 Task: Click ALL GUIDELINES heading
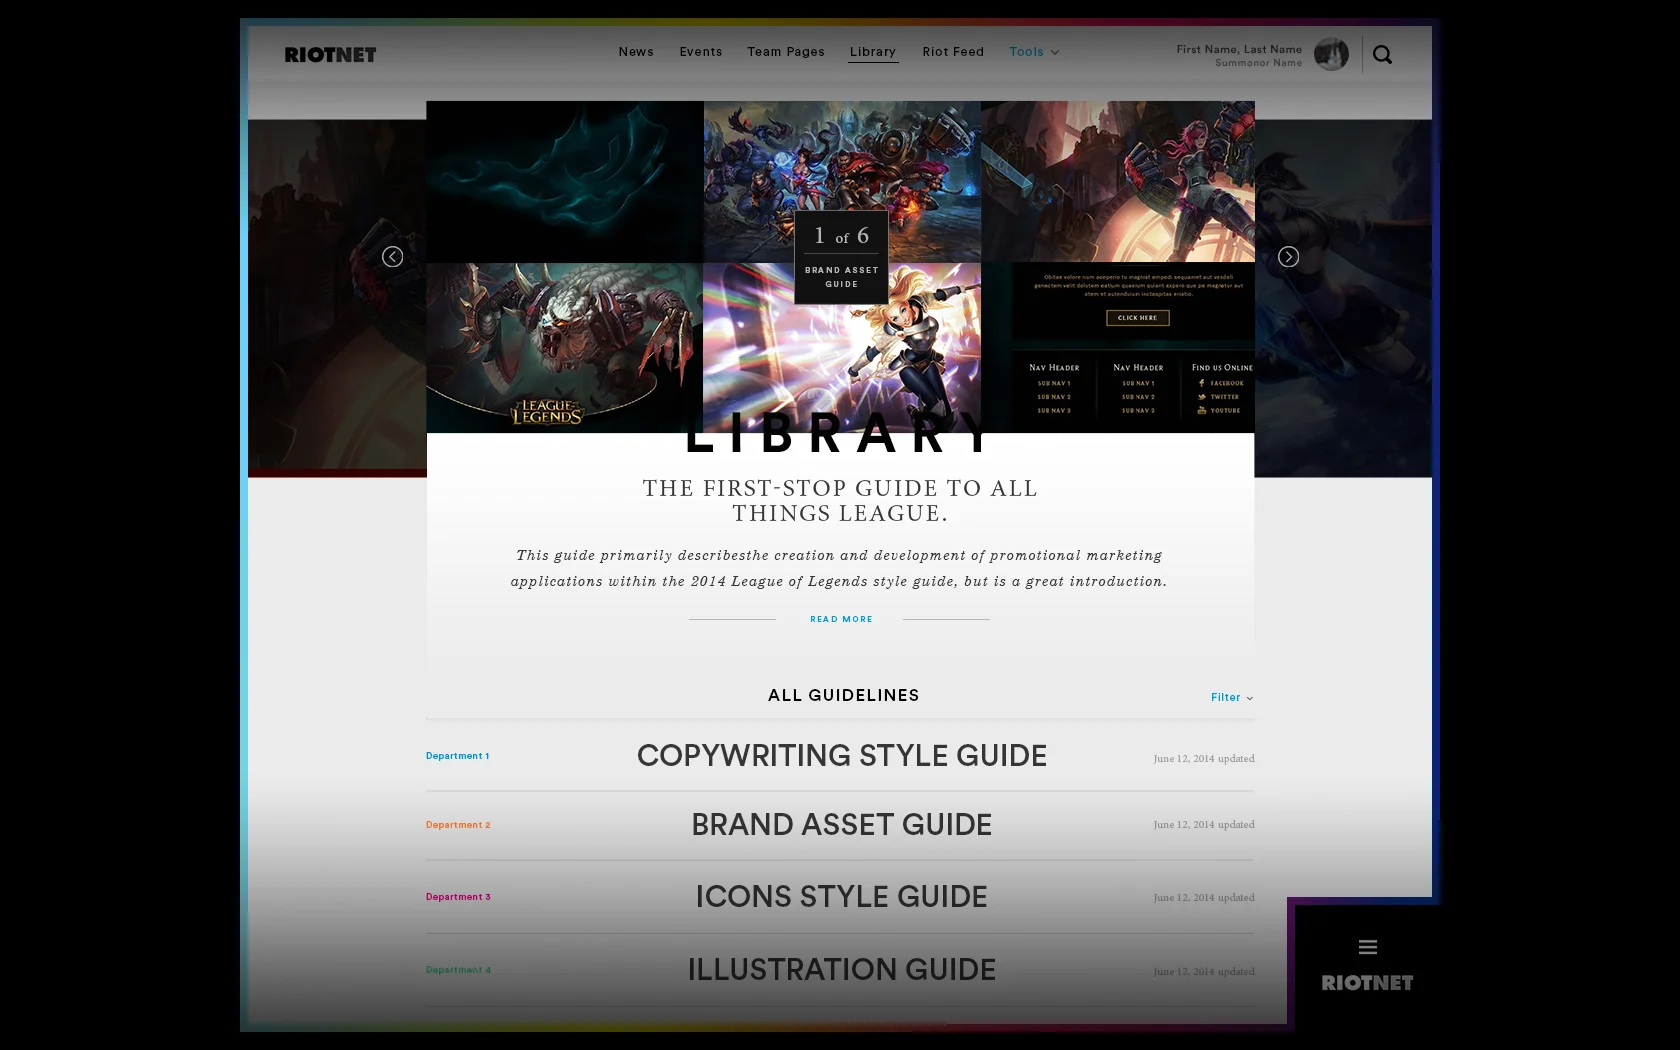843,696
